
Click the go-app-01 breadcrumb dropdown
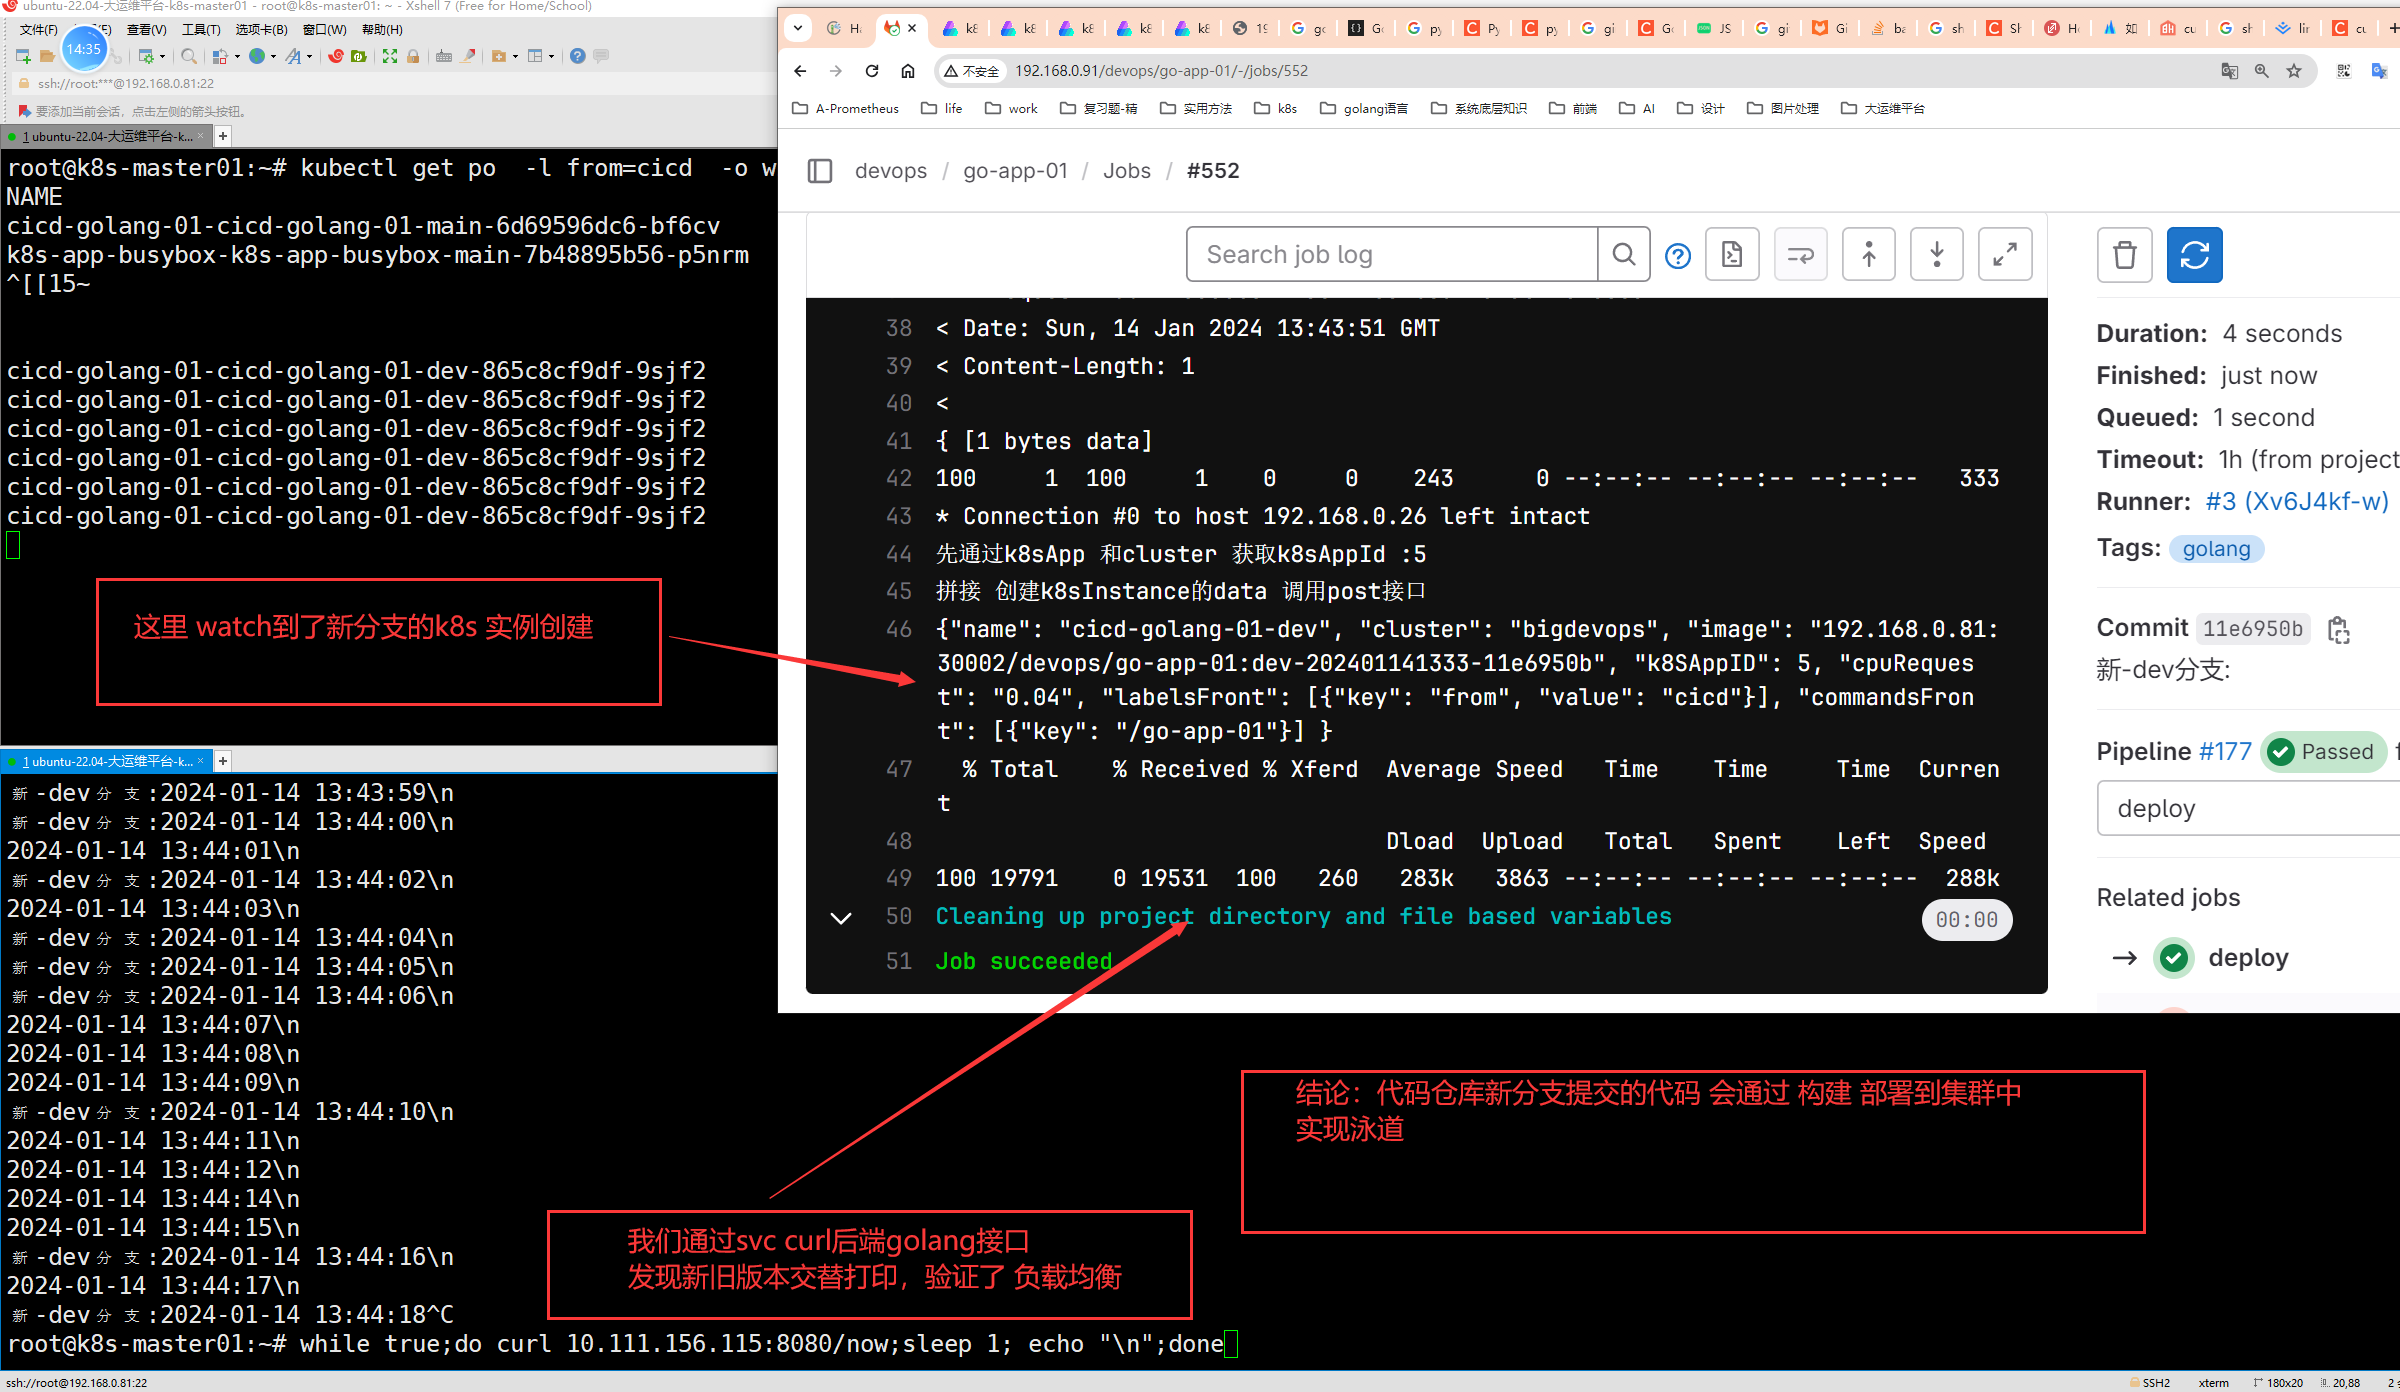pos(1015,171)
